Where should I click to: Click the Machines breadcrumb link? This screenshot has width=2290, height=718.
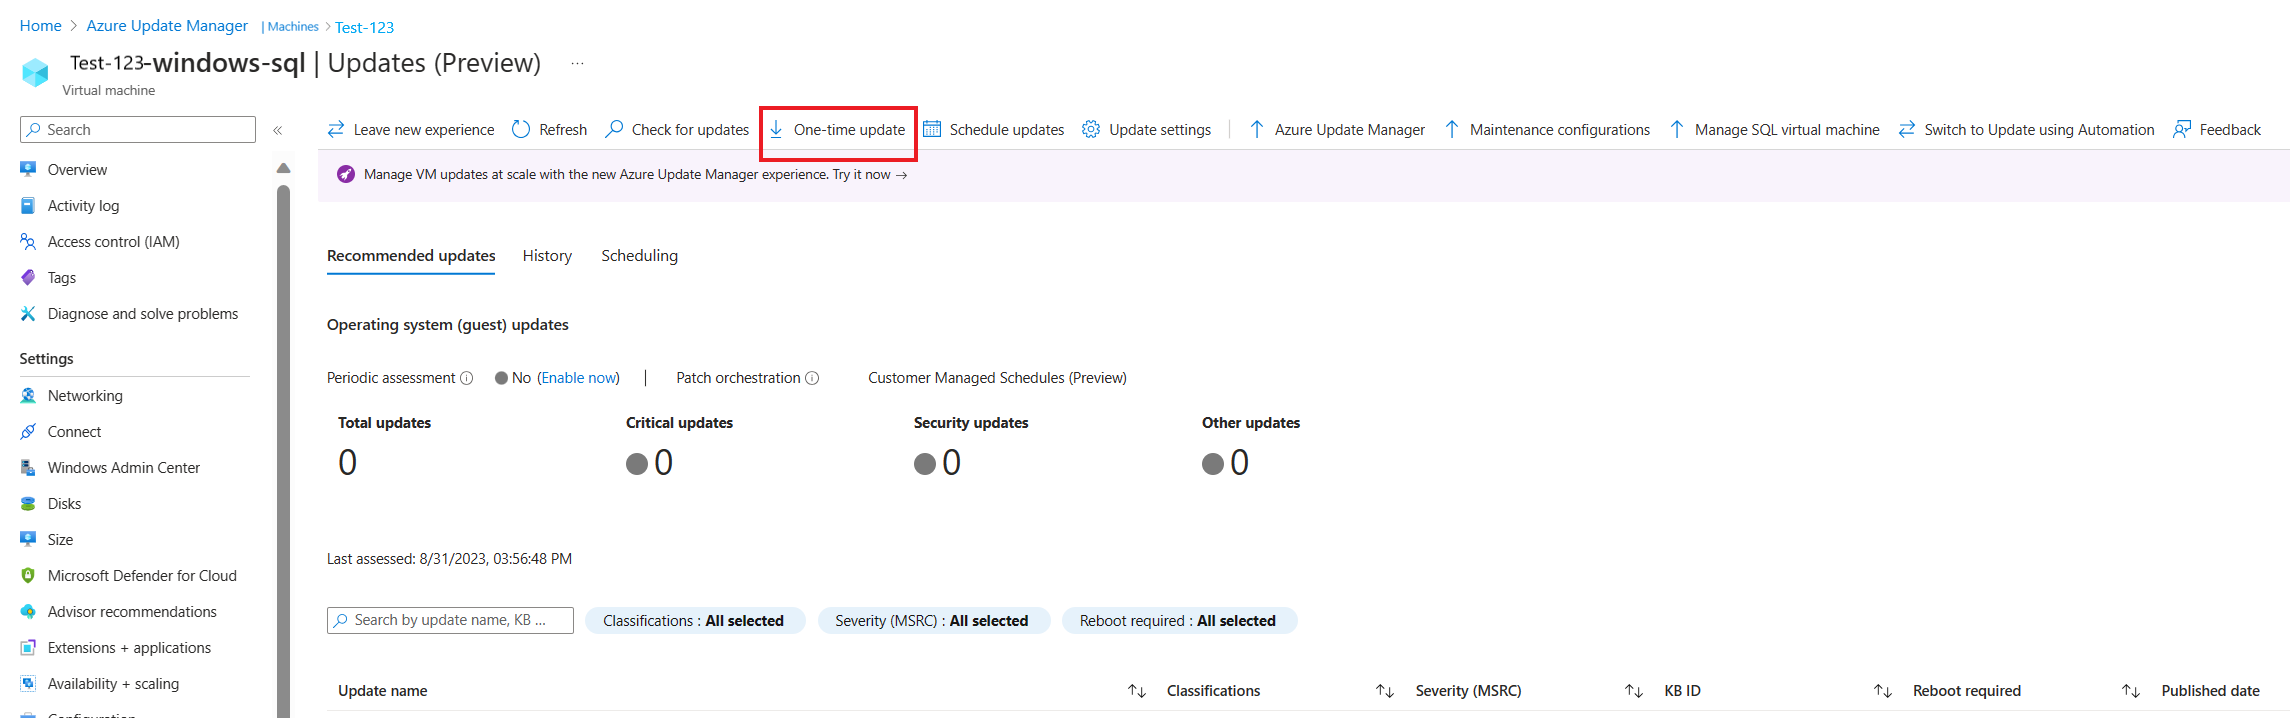(293, 27)
